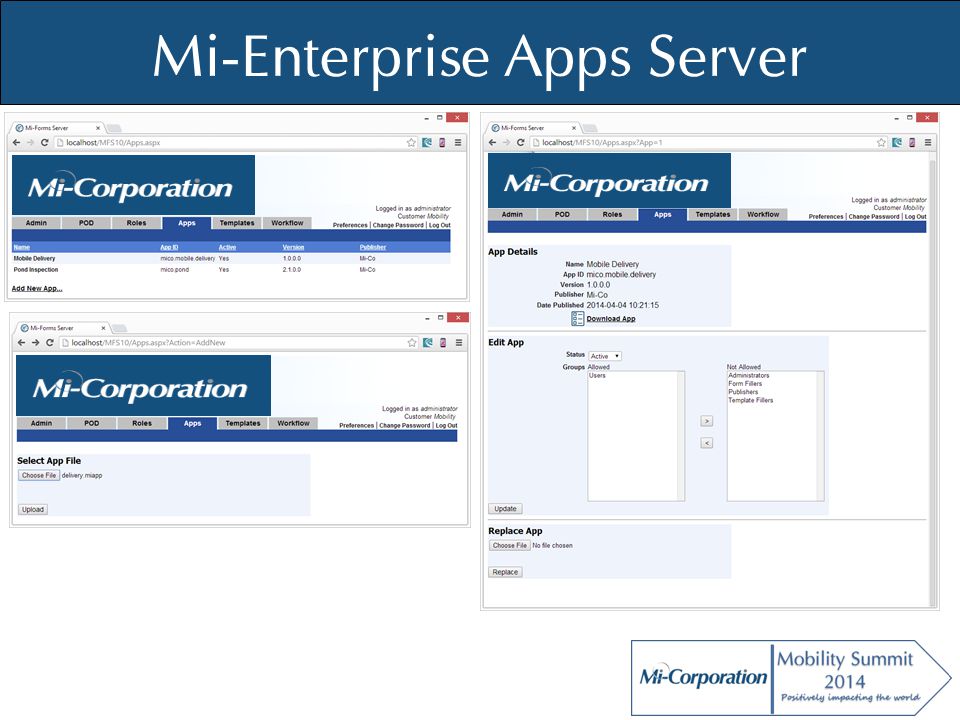Close Mi-Forms Server tab in App=1 window
Image resolution: width=960 pixels, height=720 pixels.
pos(574,128)
